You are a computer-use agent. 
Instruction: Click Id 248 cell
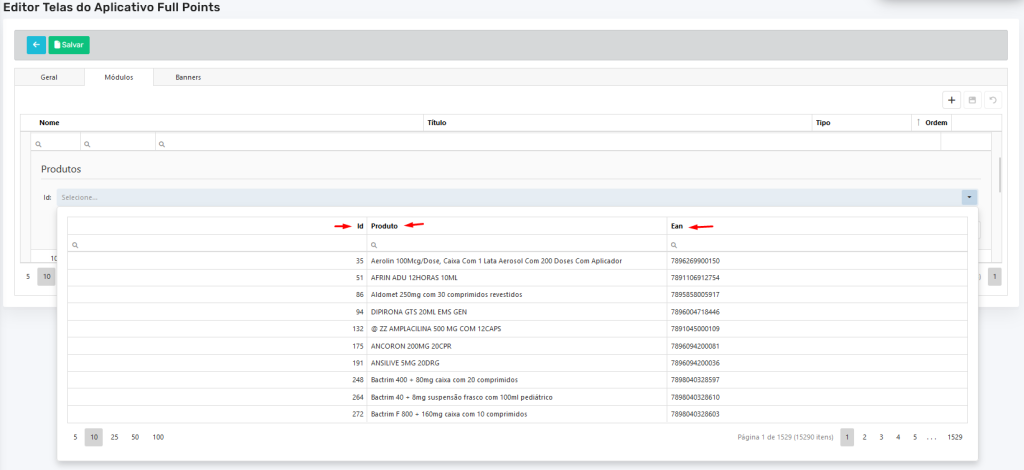coord(217,380)
